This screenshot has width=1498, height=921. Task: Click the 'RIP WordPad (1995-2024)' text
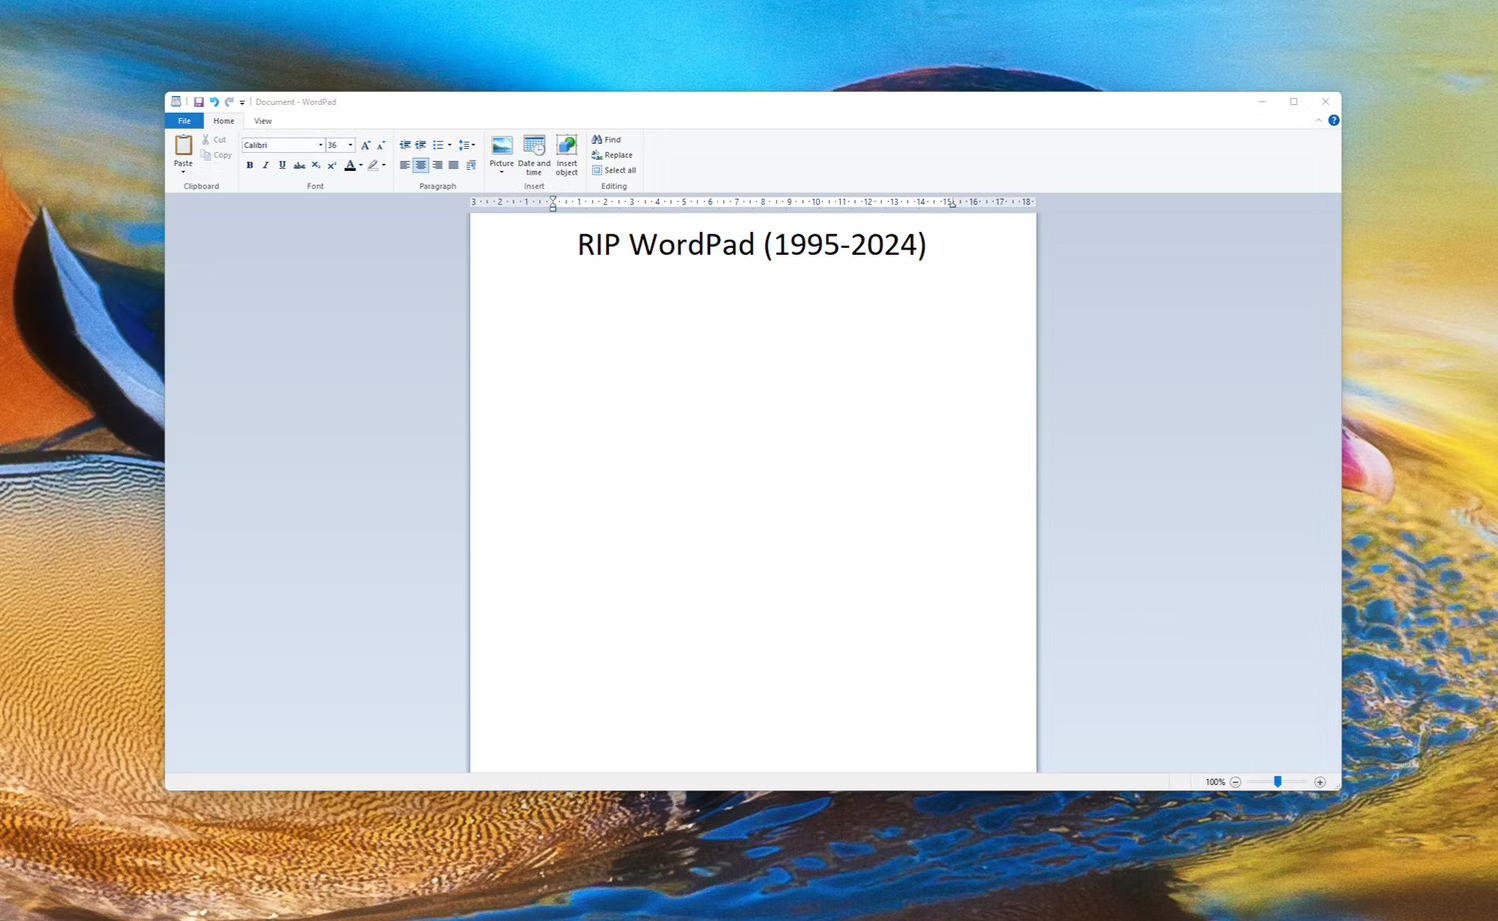tap(752, 244)
